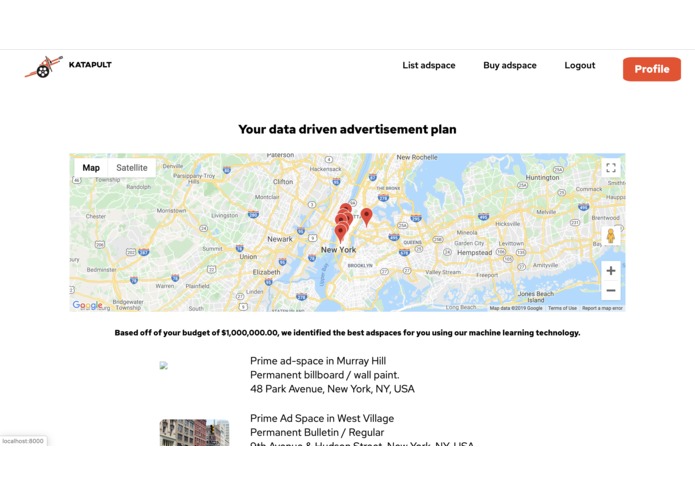Screen dimensions: 695x494
Task: Click the 'Your data driven advertisement plan' heading
Action: (x=347, y=129)
